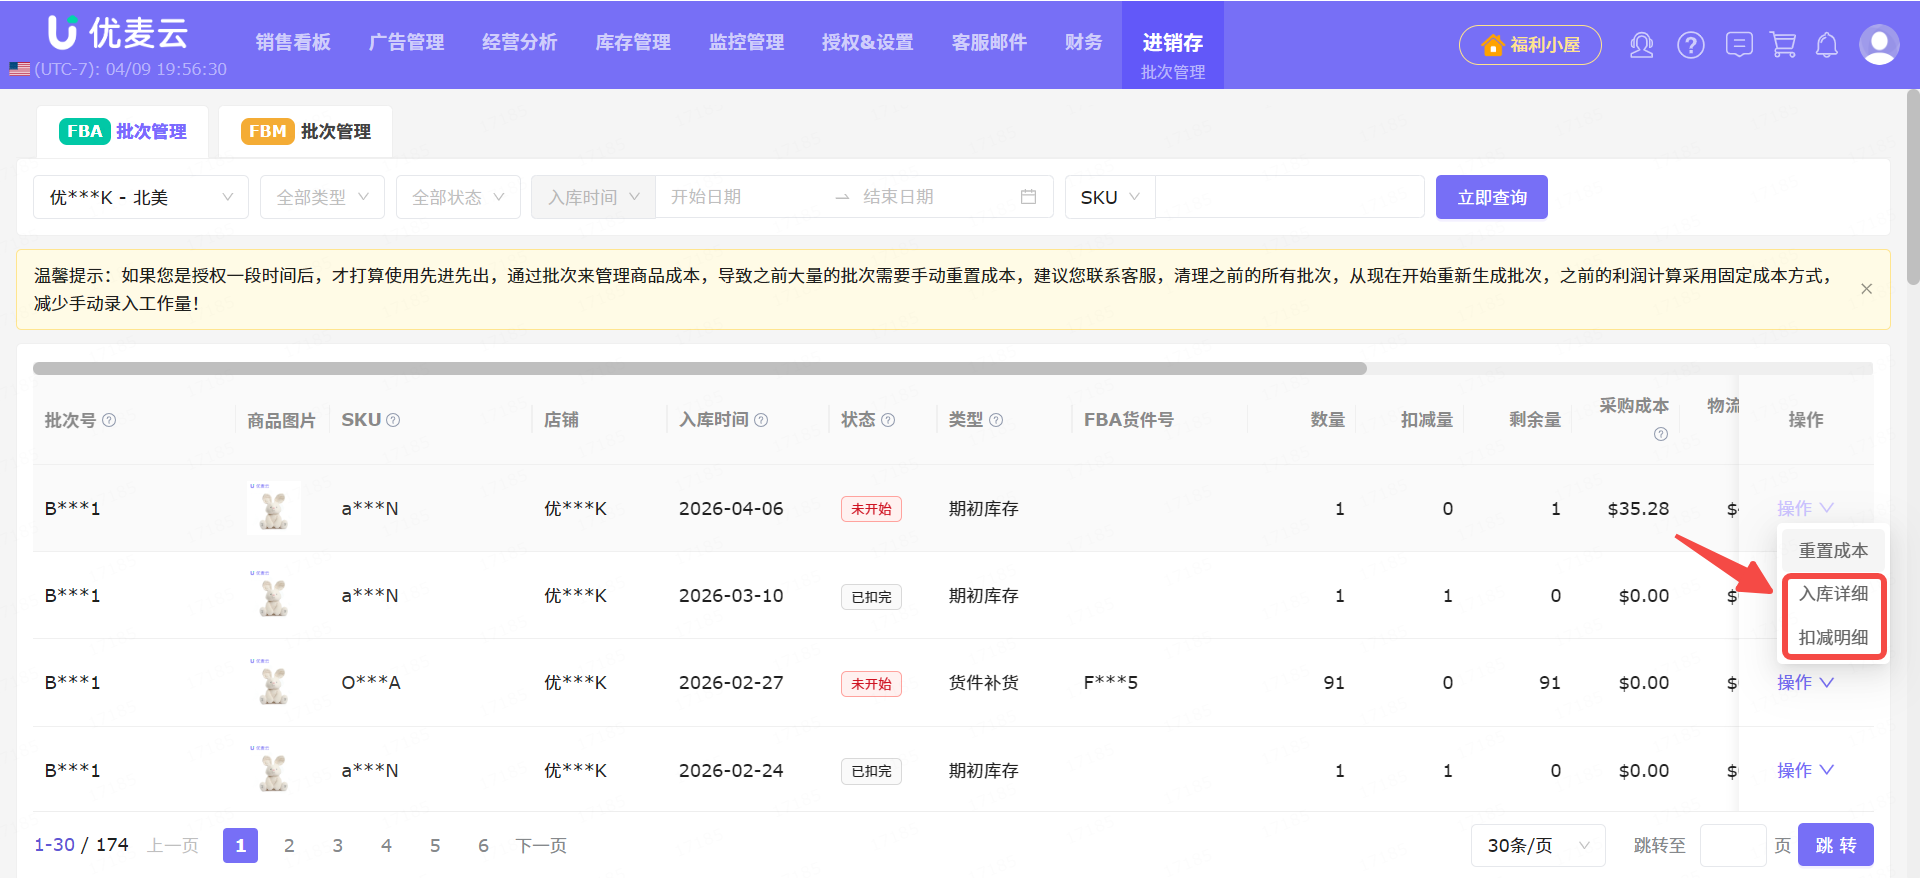Choose 重置成本 in the dropdown menu

(x=1833, y=550)
